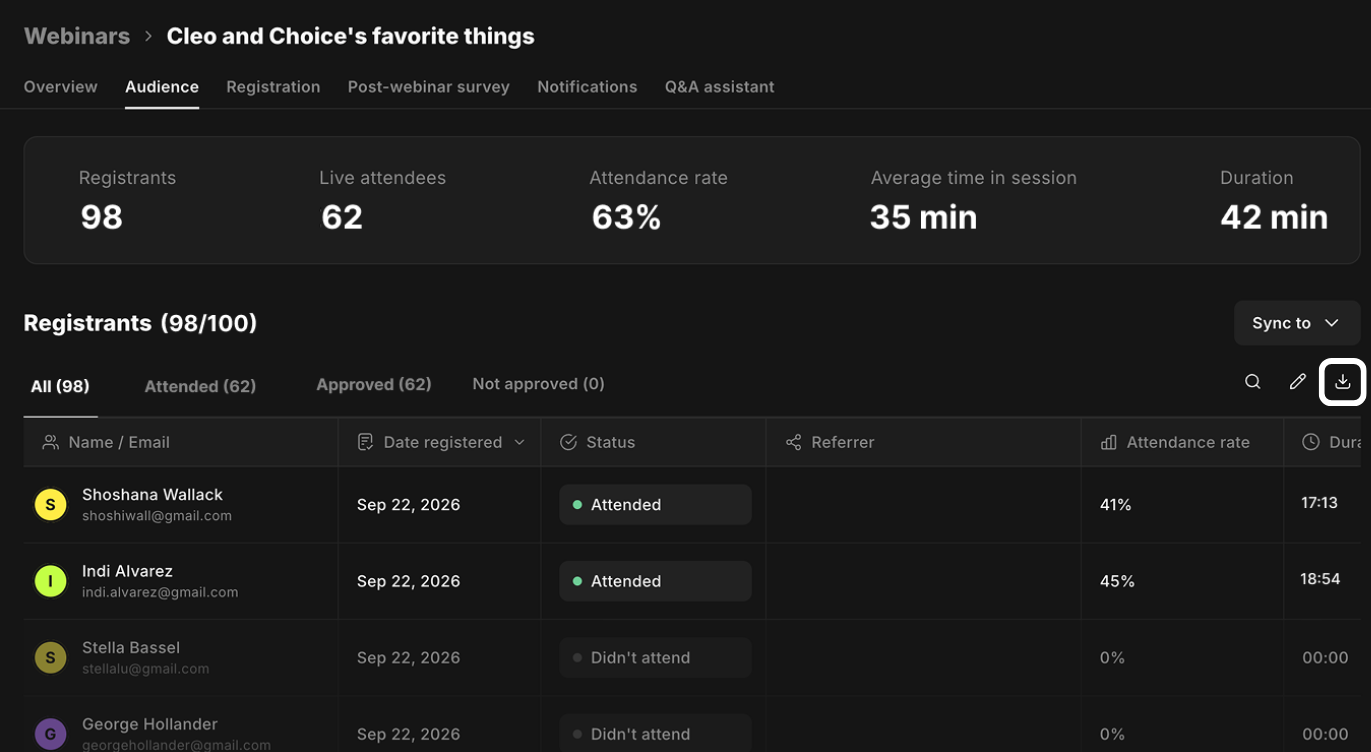
Task: Open the Post-webinar survey tab
Action: point(429,87)
